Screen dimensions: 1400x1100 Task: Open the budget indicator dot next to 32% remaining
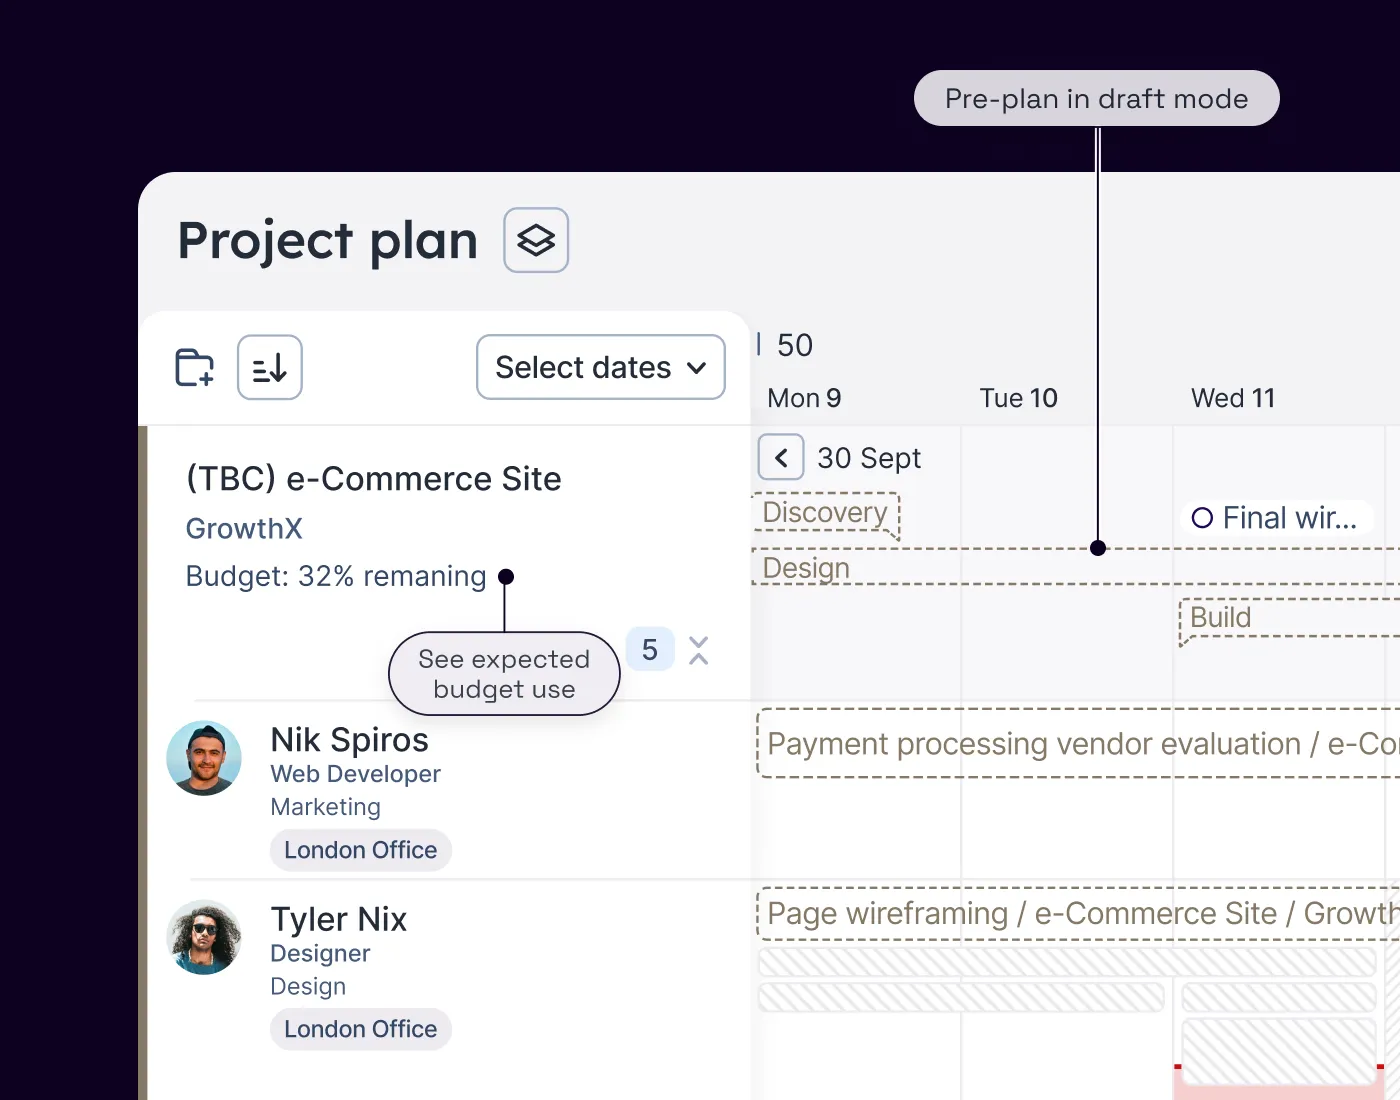pyautogui.click(x=506, y=577)
